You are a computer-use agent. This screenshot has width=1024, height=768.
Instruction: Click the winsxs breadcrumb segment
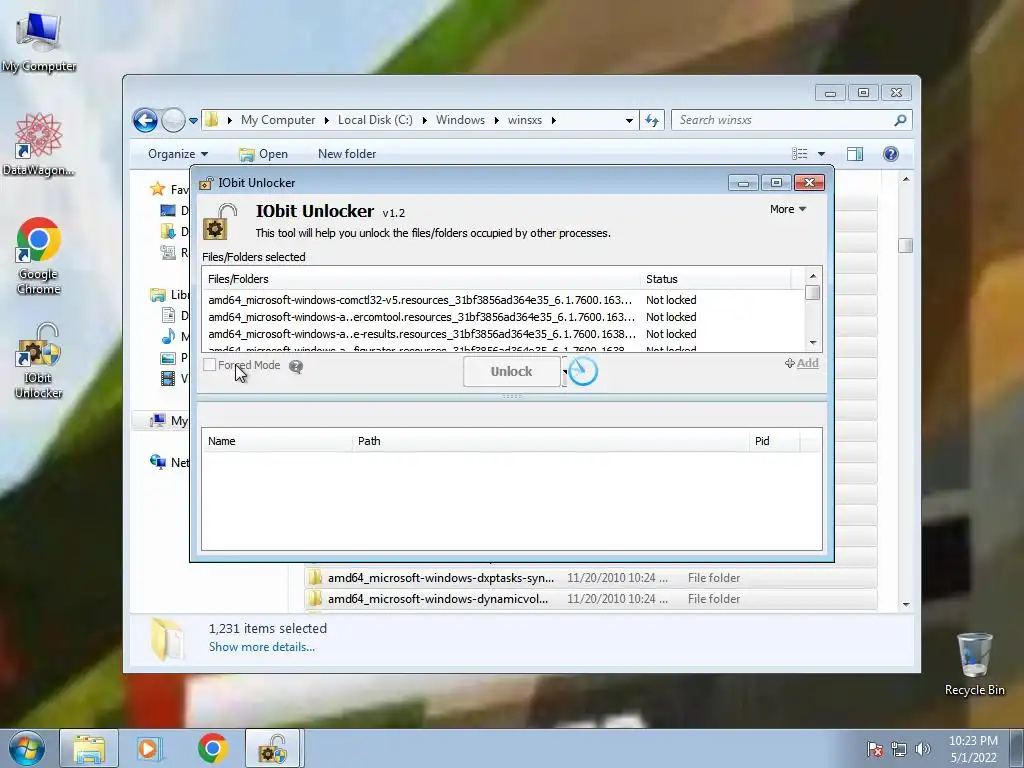pyautogui.click(x=524, y=120)
